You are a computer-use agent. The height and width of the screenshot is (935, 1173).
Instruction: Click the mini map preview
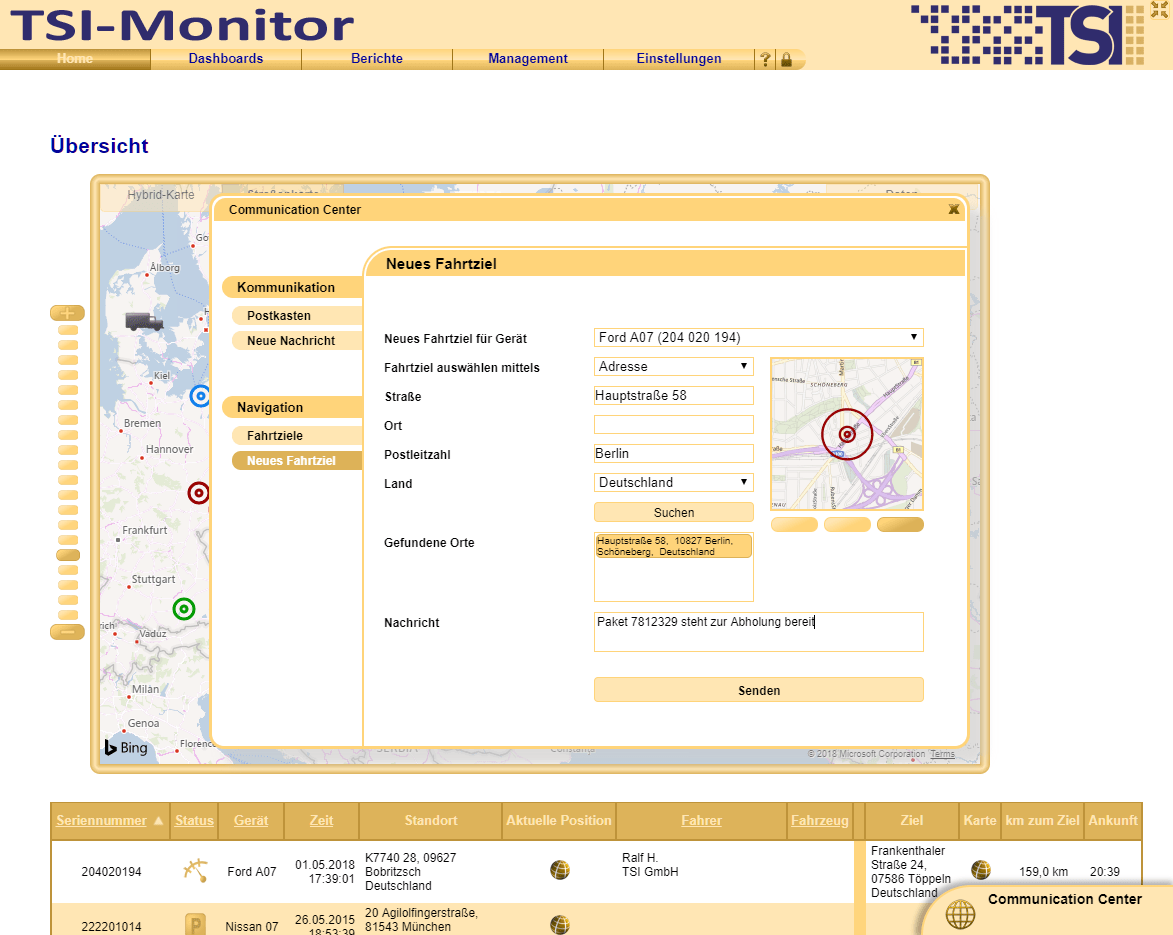point(847,434)
